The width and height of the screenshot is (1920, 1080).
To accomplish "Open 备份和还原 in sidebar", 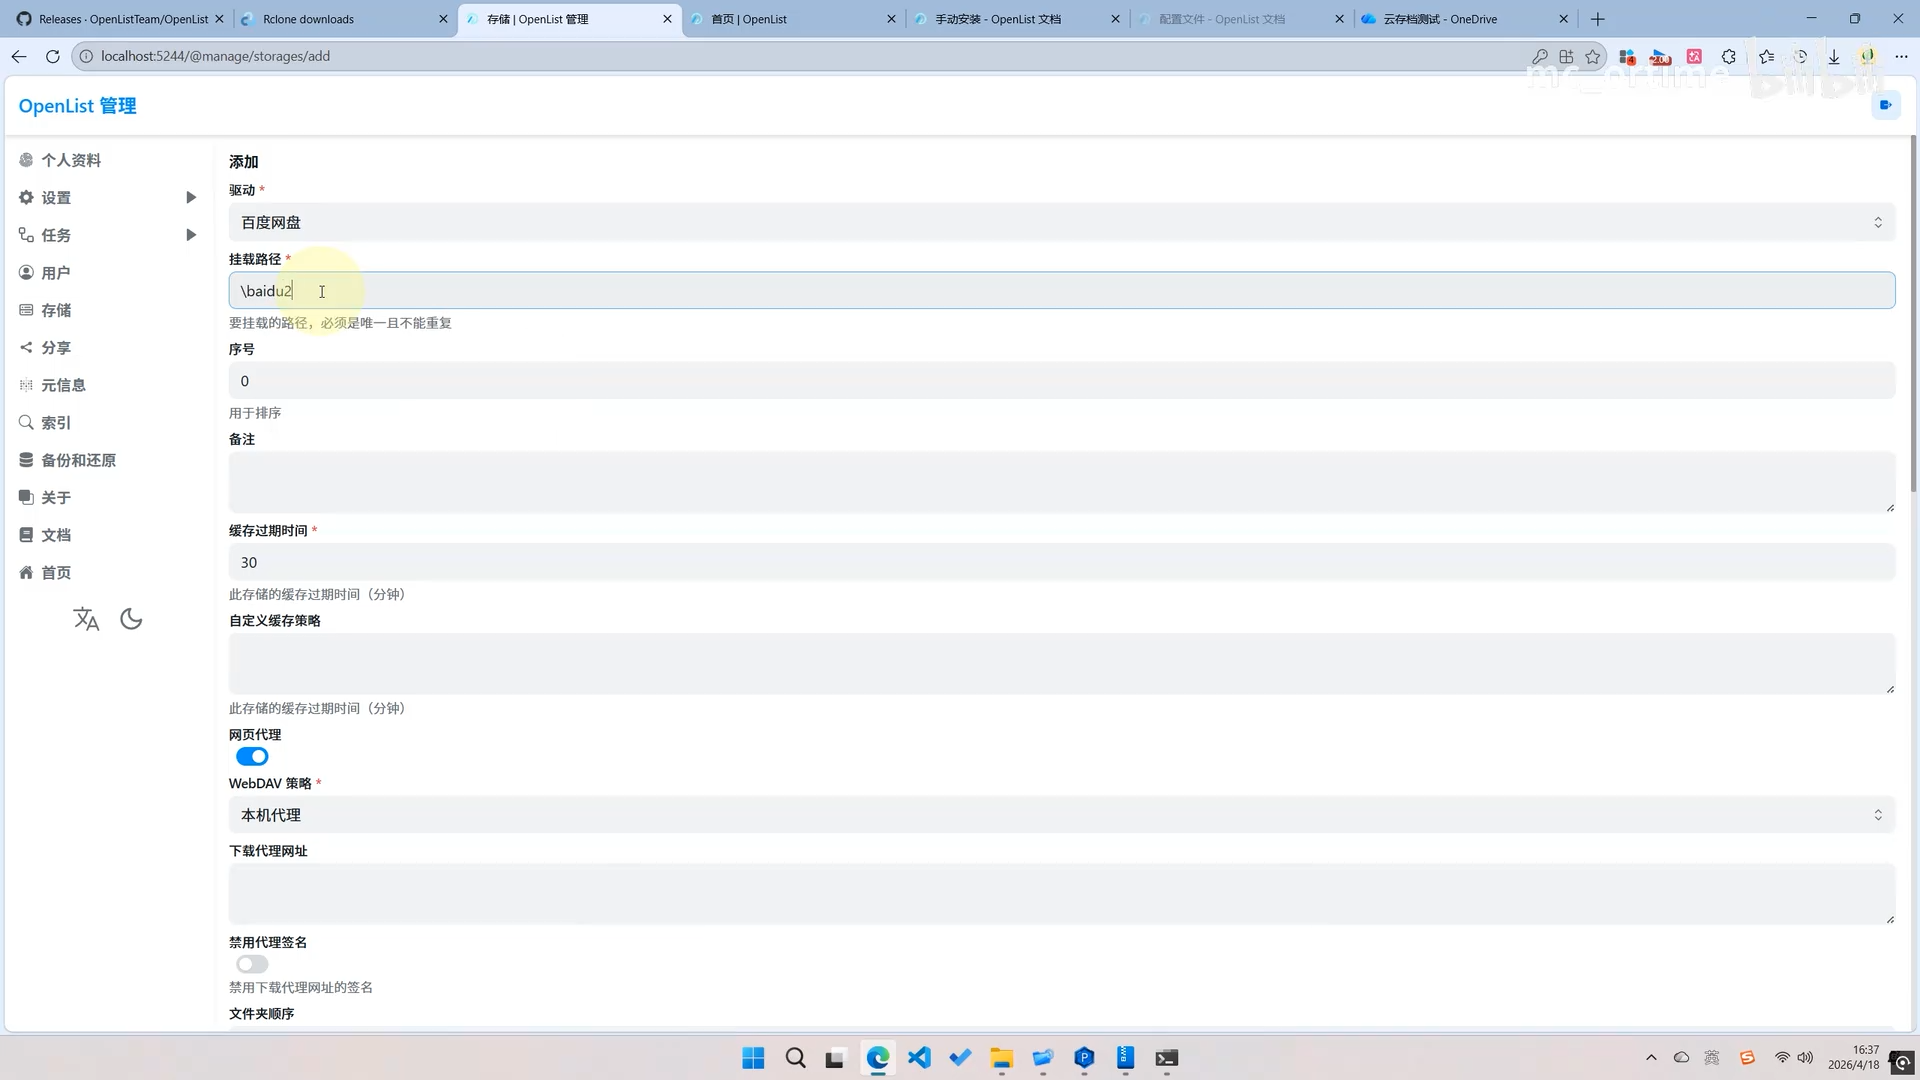I will point(78,460).
